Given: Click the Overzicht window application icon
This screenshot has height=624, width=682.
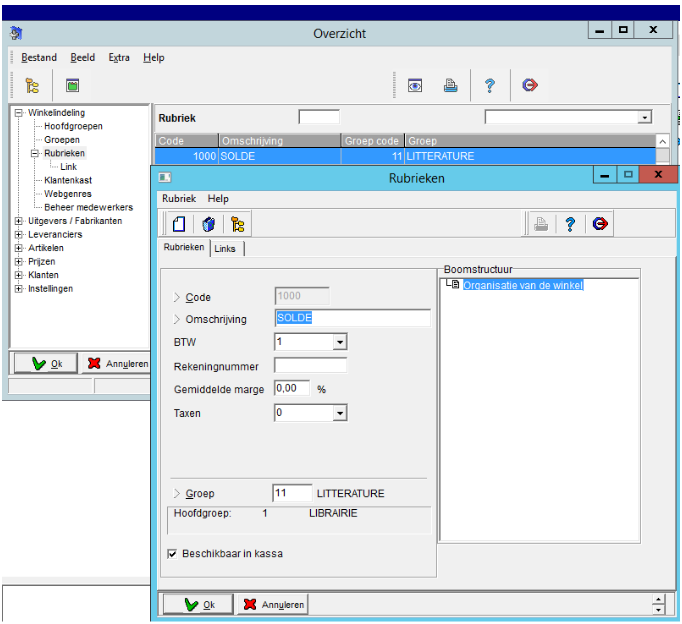Looking at the screenshot, I should pos(16,33).
